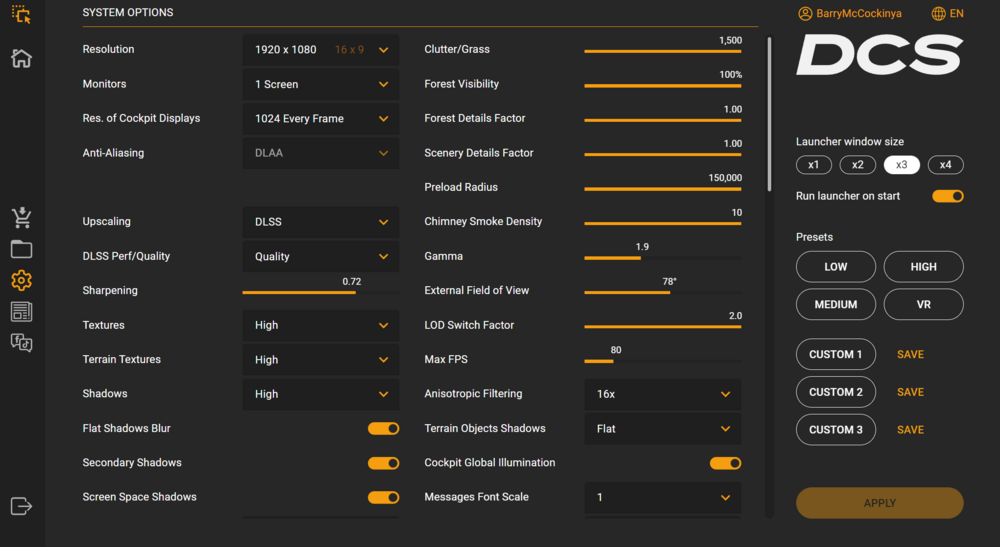
Task: Open the Anisotropic Filtering dropdown
Action: pyautogui.click(x=662, y=394)
